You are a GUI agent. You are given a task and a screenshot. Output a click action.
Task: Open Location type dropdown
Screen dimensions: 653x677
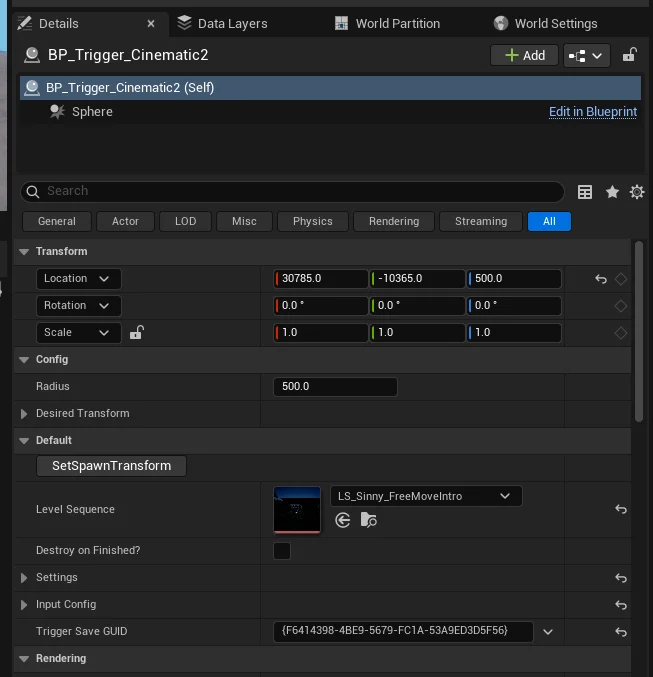coord(79,279)
